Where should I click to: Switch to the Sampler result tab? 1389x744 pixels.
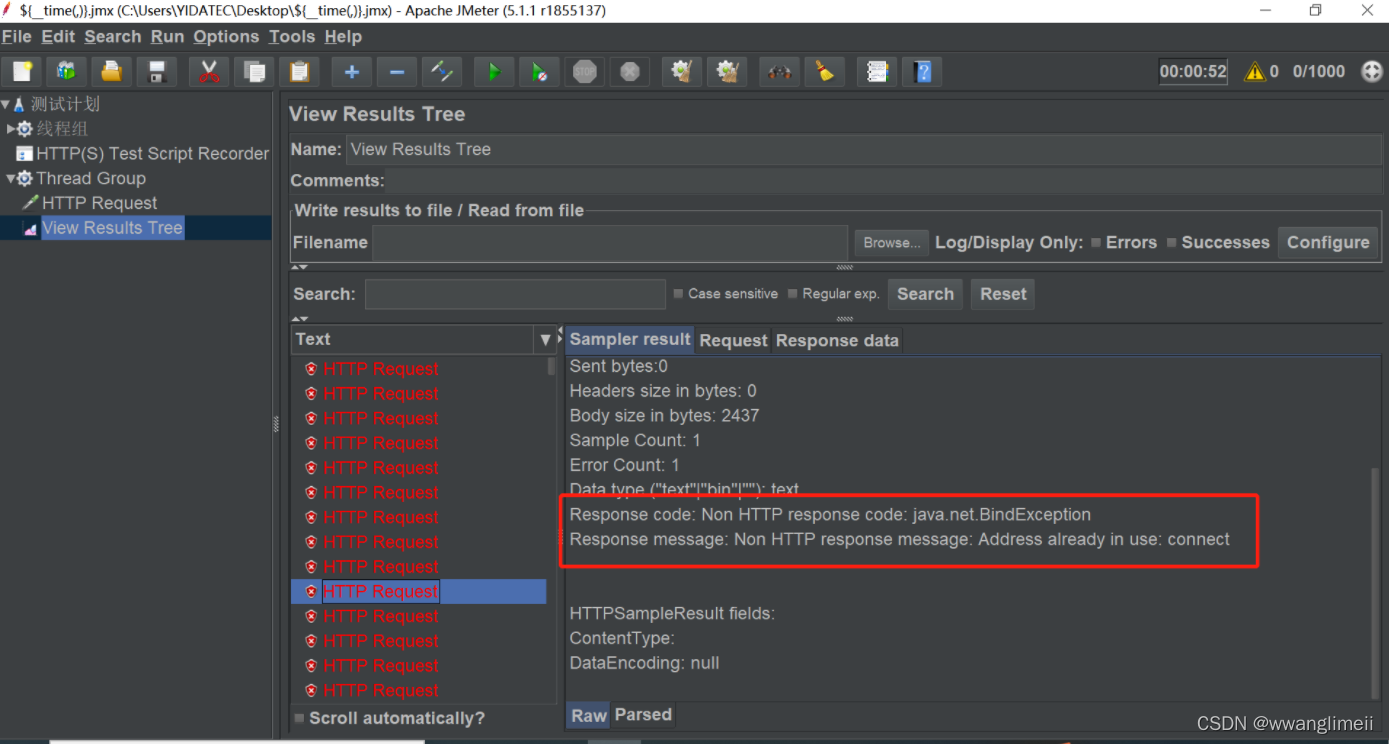click(x=630, y=339)
